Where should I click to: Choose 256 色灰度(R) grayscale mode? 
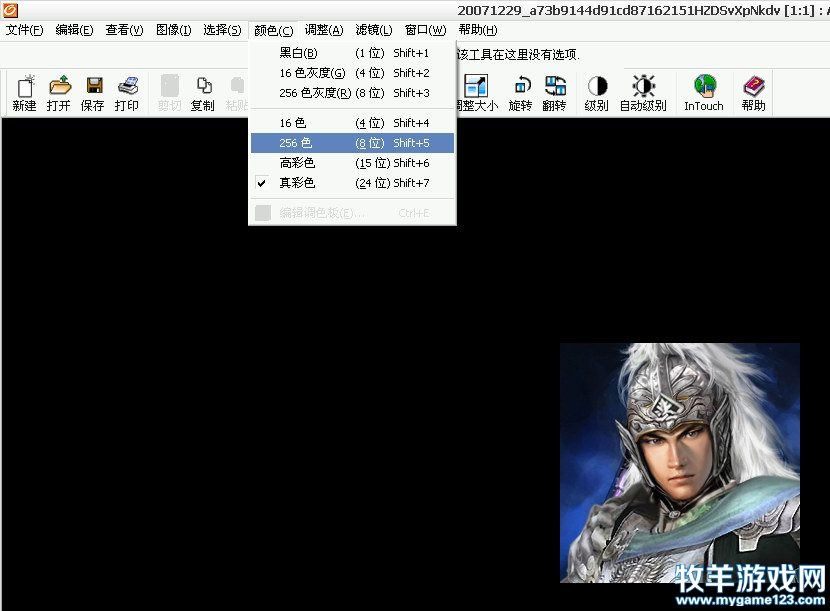353,93
